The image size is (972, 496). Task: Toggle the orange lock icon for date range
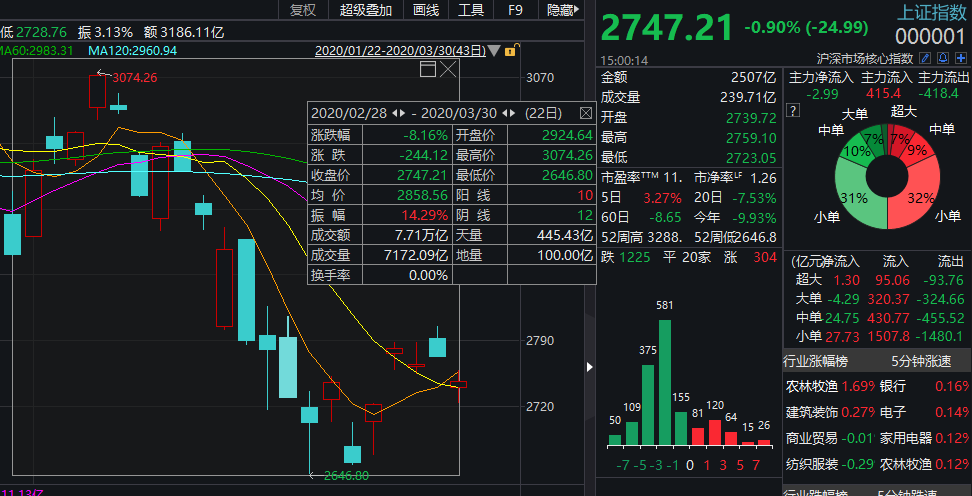coord(510,51)
